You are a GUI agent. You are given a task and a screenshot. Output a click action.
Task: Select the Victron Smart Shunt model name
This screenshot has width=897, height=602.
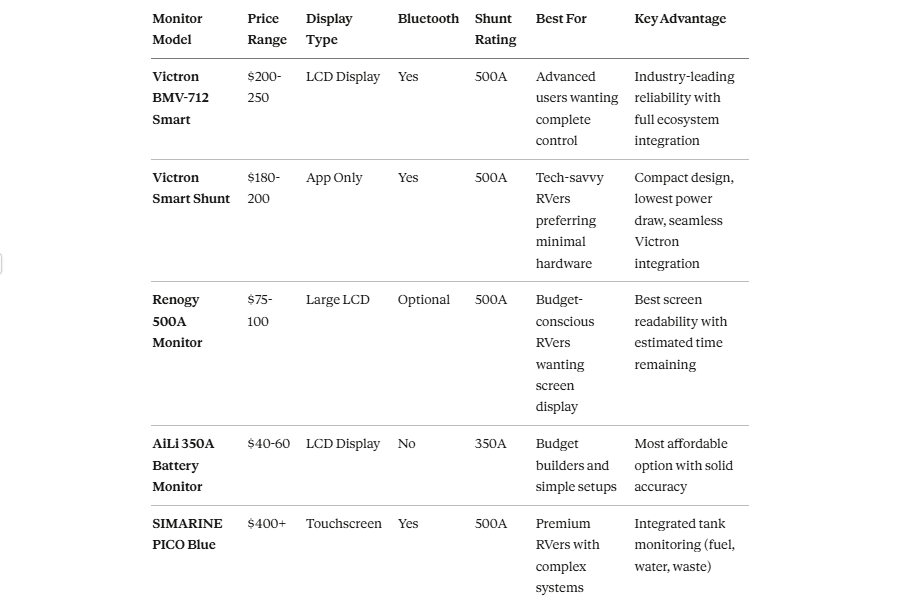coord(191,188)
